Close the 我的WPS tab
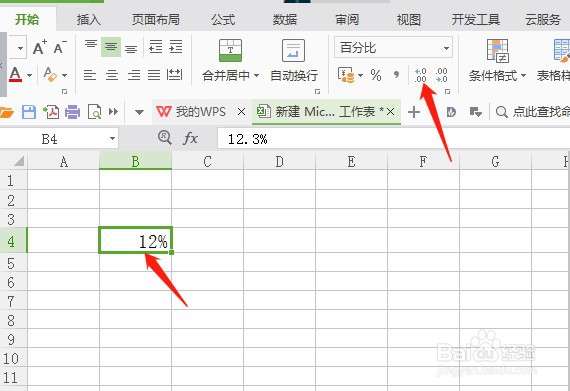 (241, 112)
